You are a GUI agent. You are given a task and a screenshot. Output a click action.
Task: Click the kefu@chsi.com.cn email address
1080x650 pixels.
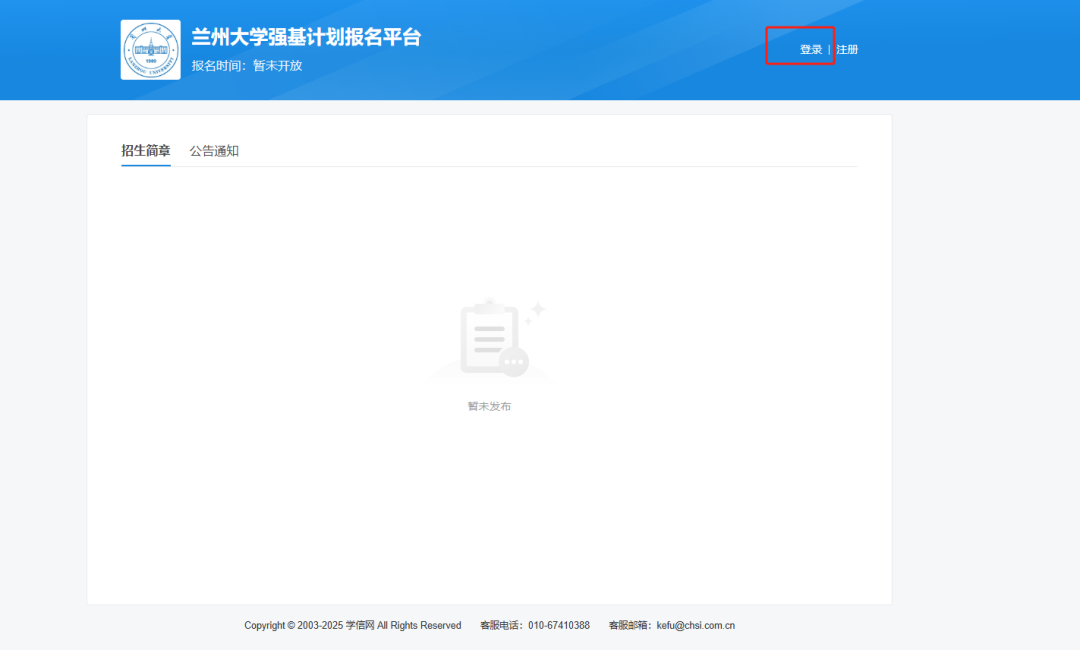click(695, 626)
